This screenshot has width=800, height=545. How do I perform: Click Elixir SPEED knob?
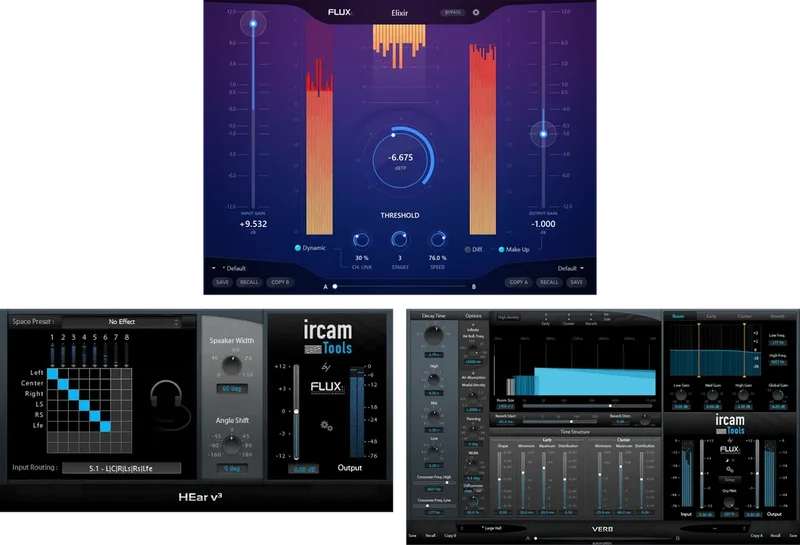click(438, 239)
